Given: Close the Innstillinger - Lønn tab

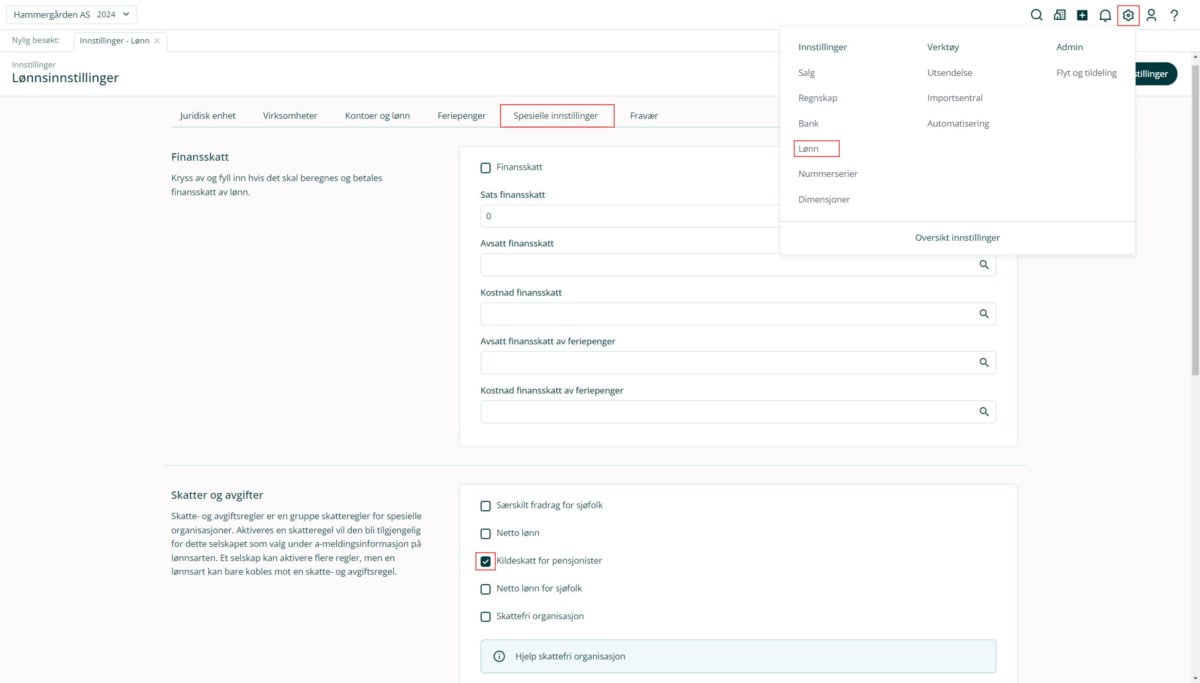Looking at the screenshot, I should pos(157,41).
